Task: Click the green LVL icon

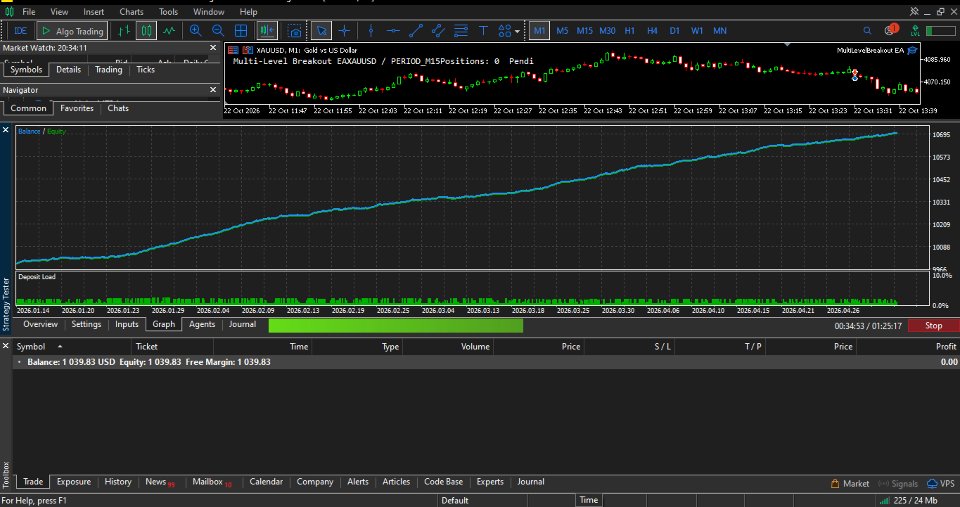Action: [x=915, y=31]
